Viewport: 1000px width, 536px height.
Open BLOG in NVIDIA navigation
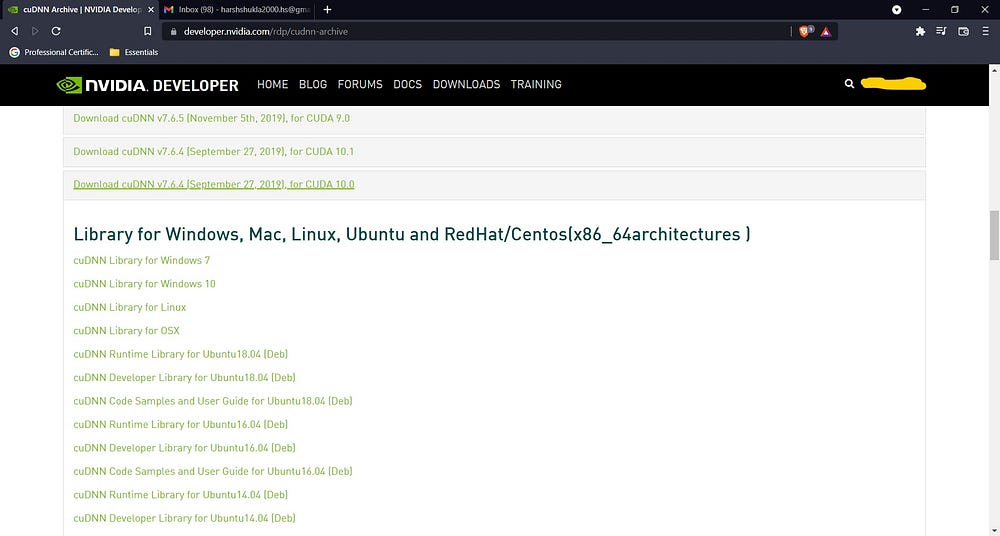(312, 84)
